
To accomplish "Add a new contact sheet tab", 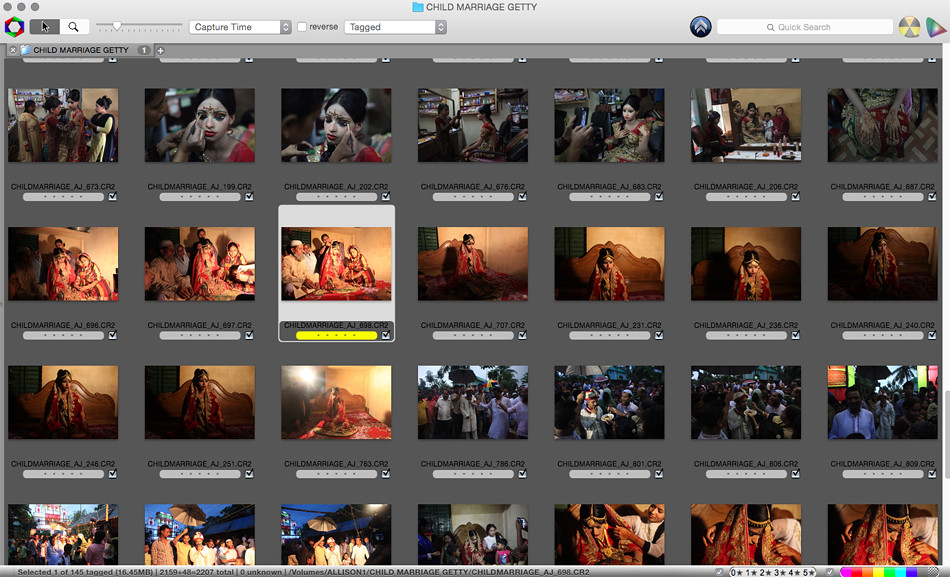I will (x=161, y=50).
